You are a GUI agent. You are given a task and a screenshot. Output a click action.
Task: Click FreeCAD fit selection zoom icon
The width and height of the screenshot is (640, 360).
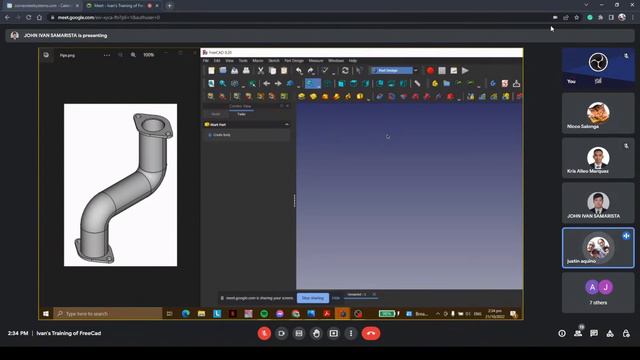(223, 84)
